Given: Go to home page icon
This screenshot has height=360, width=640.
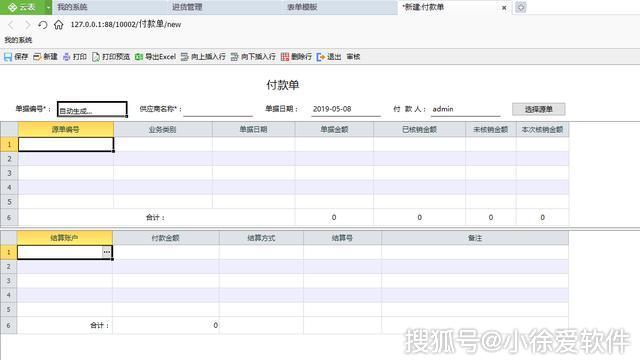Looking at the screenshot, I should coord(58,25).
